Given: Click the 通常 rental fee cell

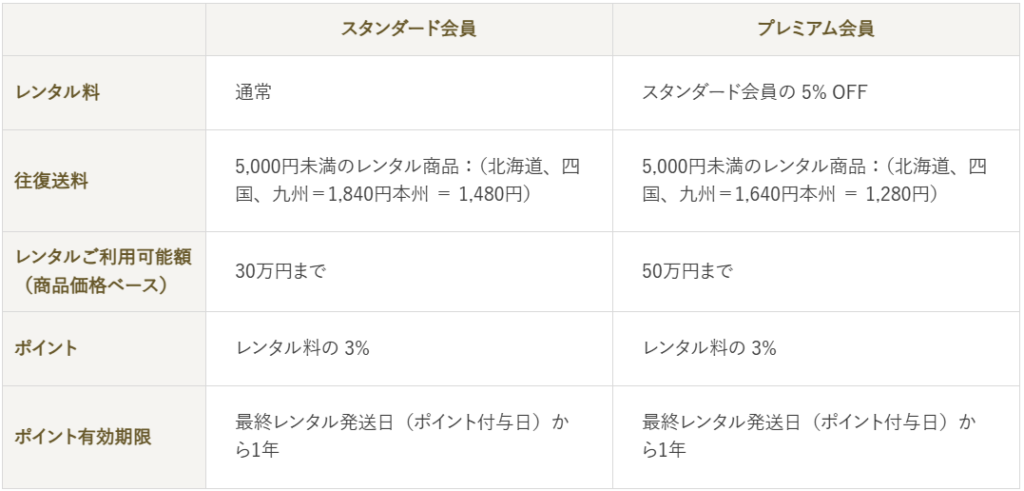Looking at the screenshot, I should click(x=254, y=93).
